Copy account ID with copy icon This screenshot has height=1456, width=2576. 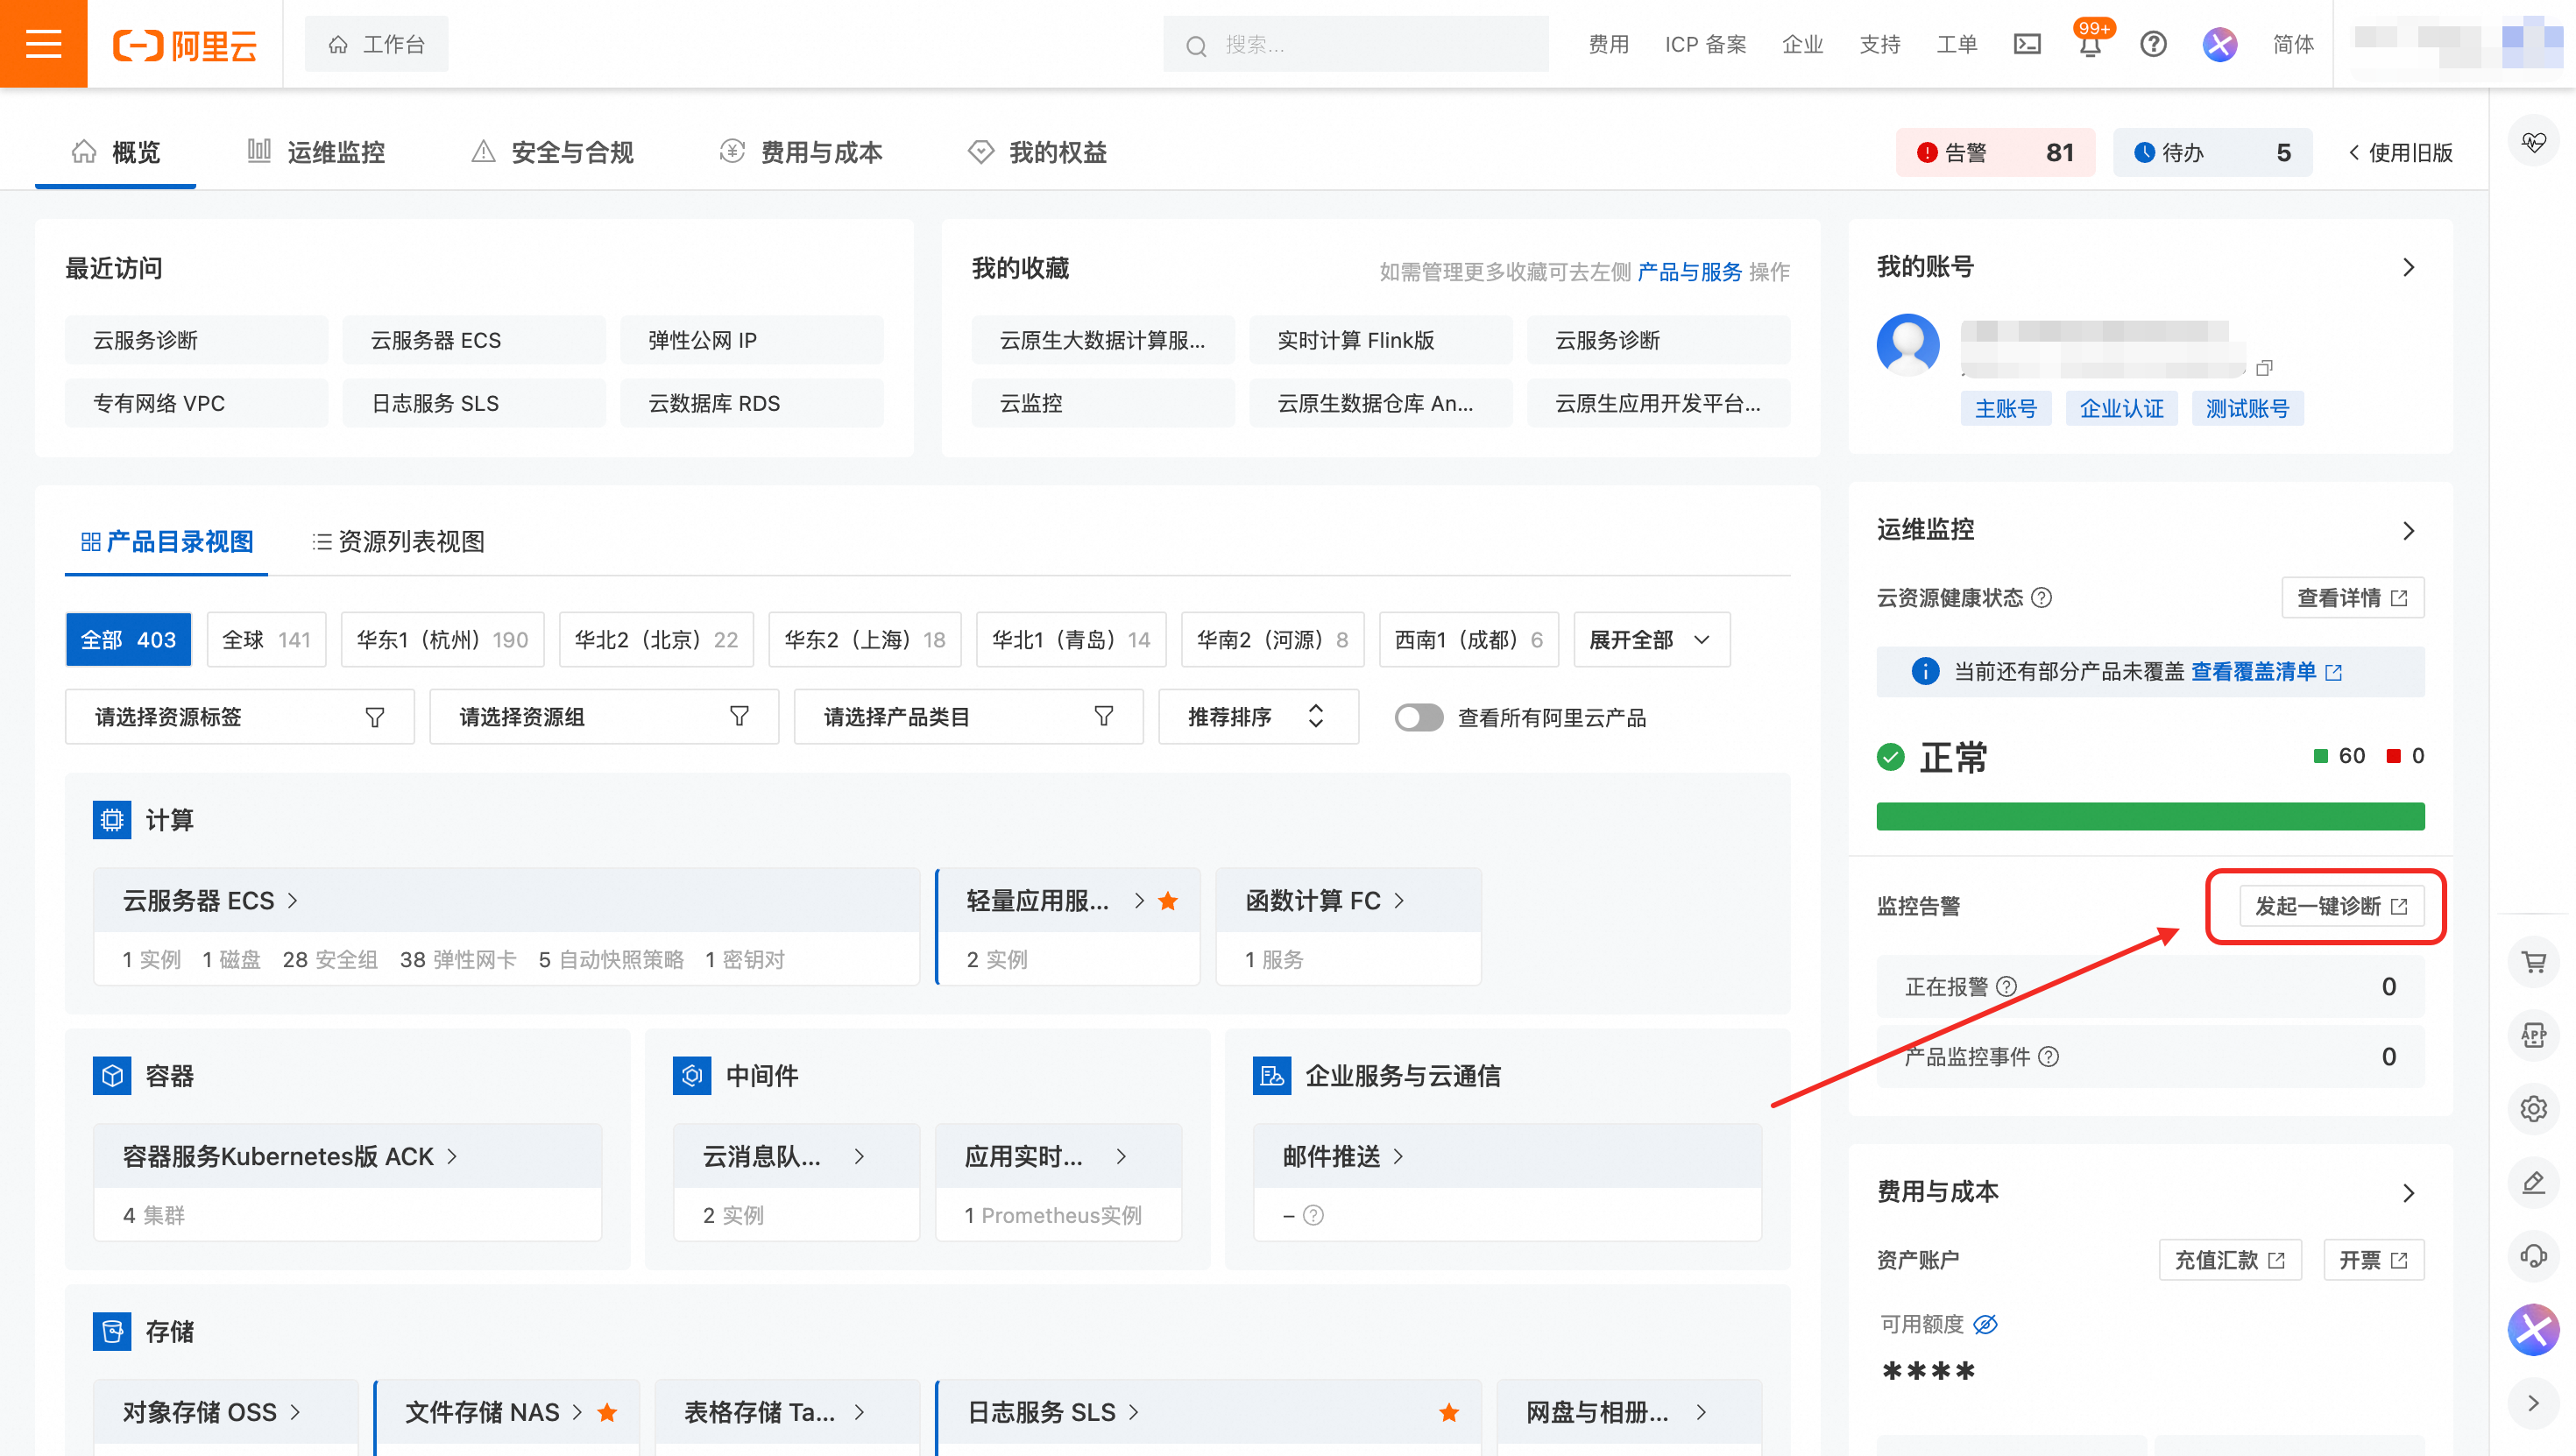2264,368
